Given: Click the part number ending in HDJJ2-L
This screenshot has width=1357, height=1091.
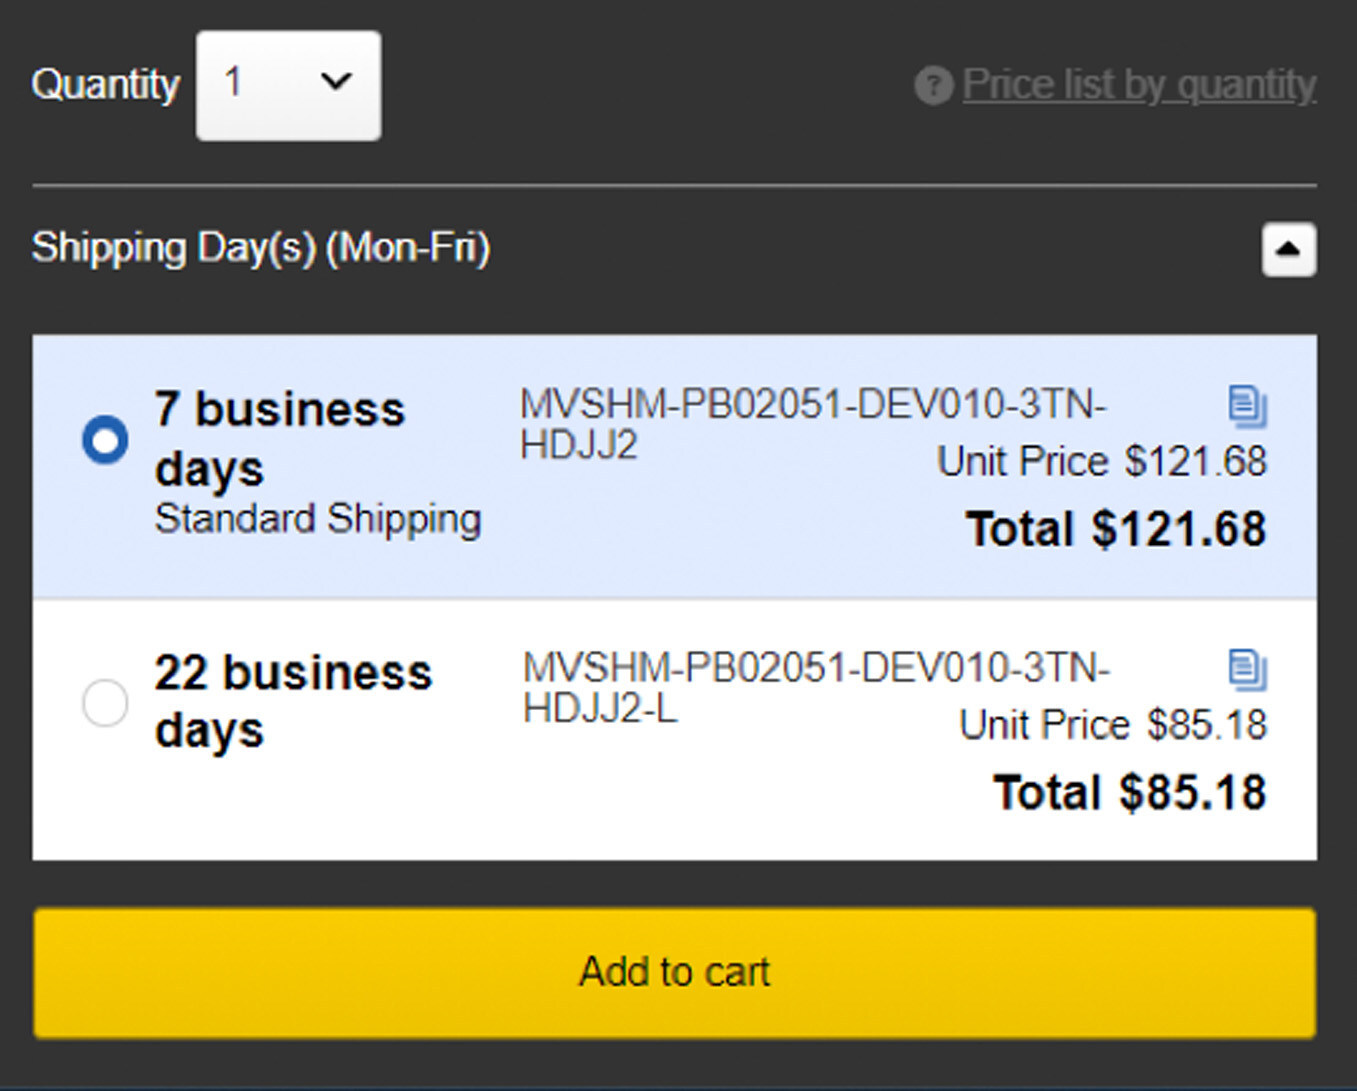Looking at the screenshot, I should point(815,687).
